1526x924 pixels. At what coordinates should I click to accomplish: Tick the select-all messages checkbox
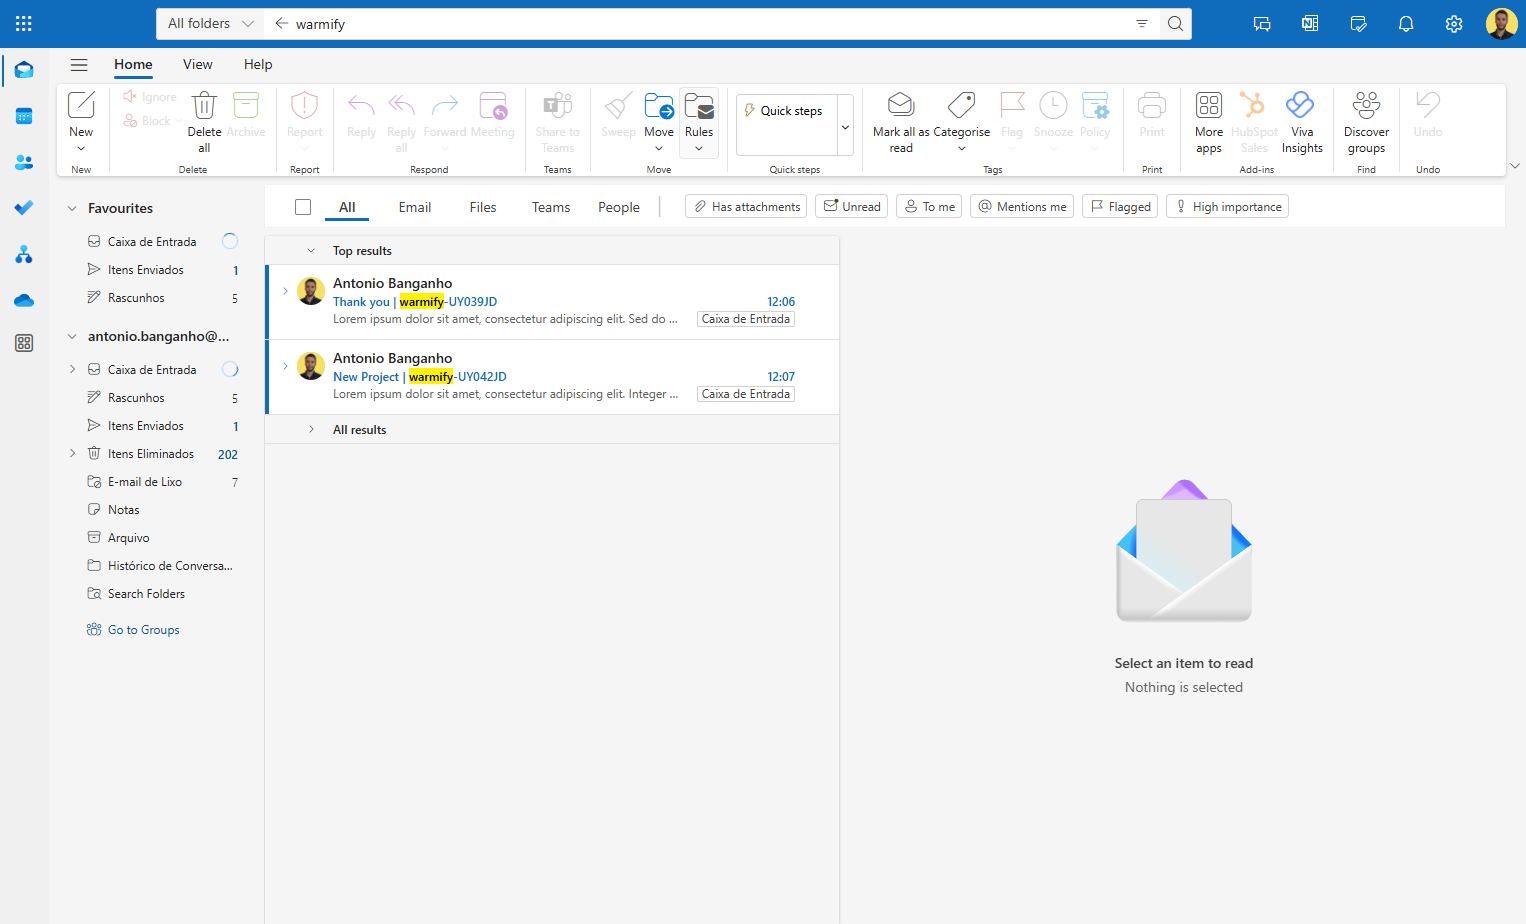303,207
